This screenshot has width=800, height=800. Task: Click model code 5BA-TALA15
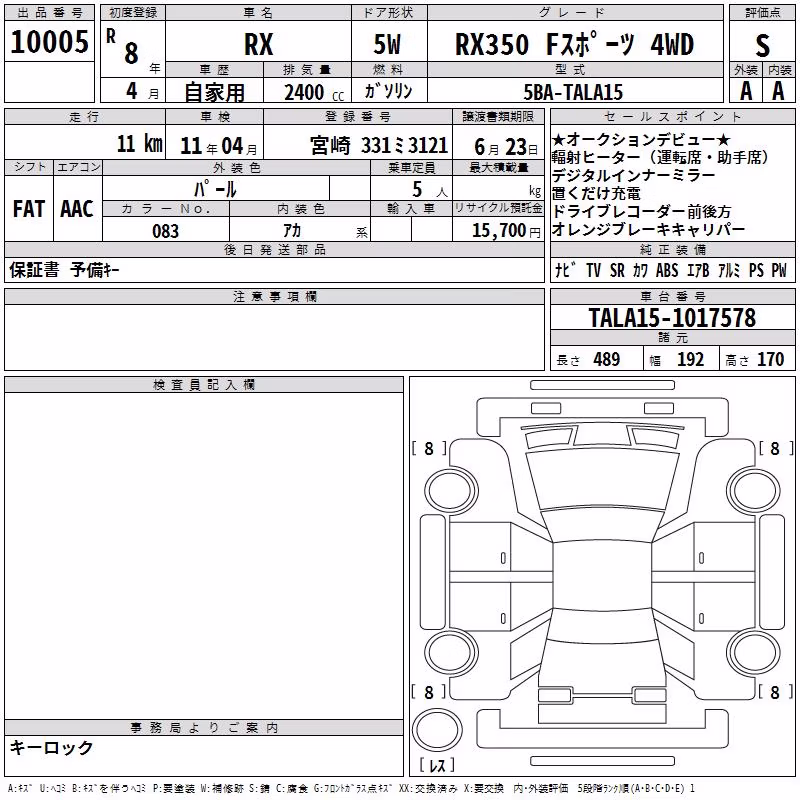(573, 92)
